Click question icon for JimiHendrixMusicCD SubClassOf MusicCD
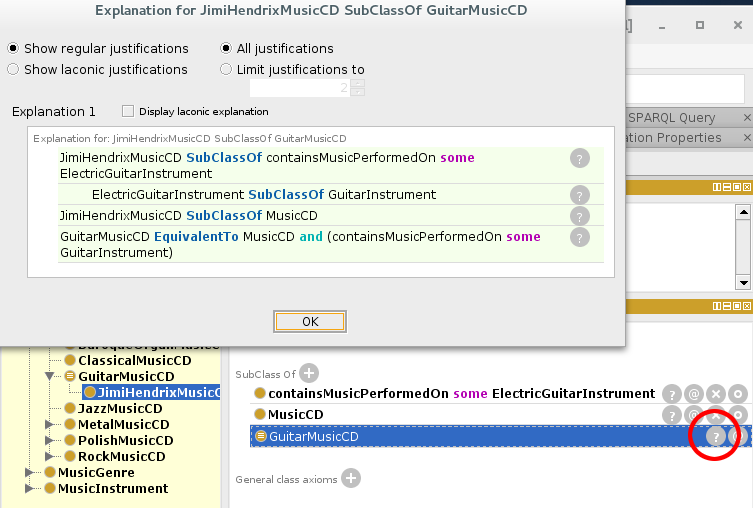This screenshot has width=753, height=508. coord(580,216)
